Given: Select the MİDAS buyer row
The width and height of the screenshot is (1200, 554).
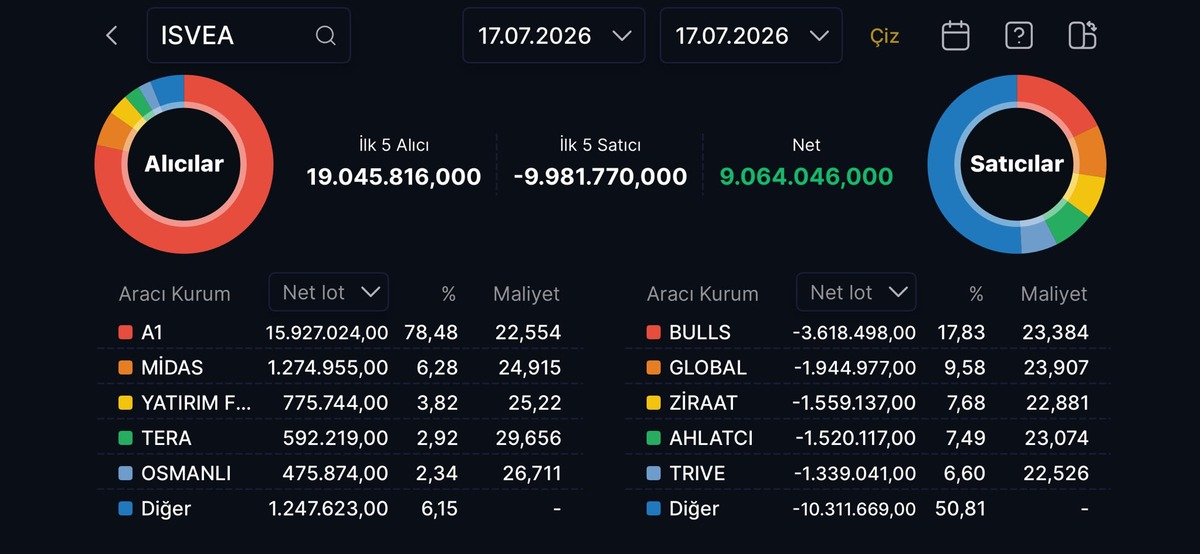Looking at the screenshot, I should click(340, 367).
